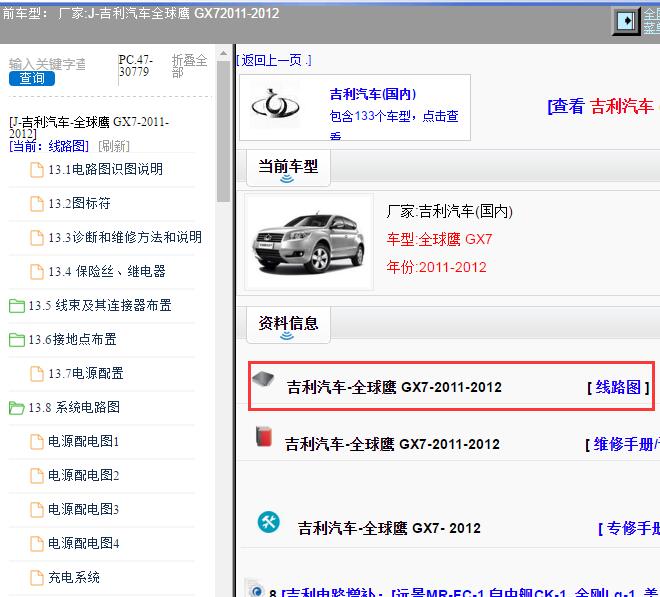Click 年份:2011-2012 text
Viewport: 660px width, 597px height.
pyautogui.click(x=436, y=267)
